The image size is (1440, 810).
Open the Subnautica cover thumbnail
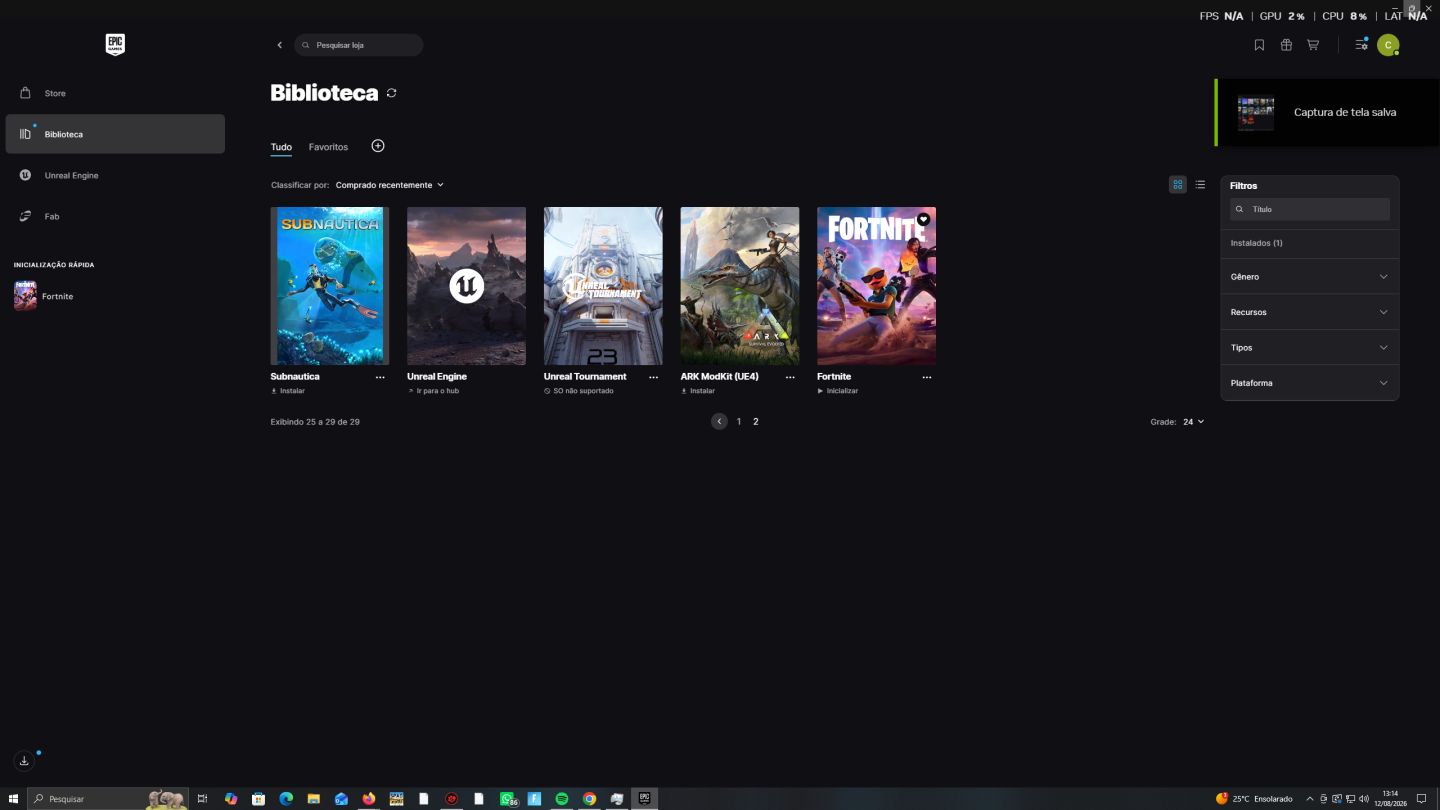pos(329,286)
